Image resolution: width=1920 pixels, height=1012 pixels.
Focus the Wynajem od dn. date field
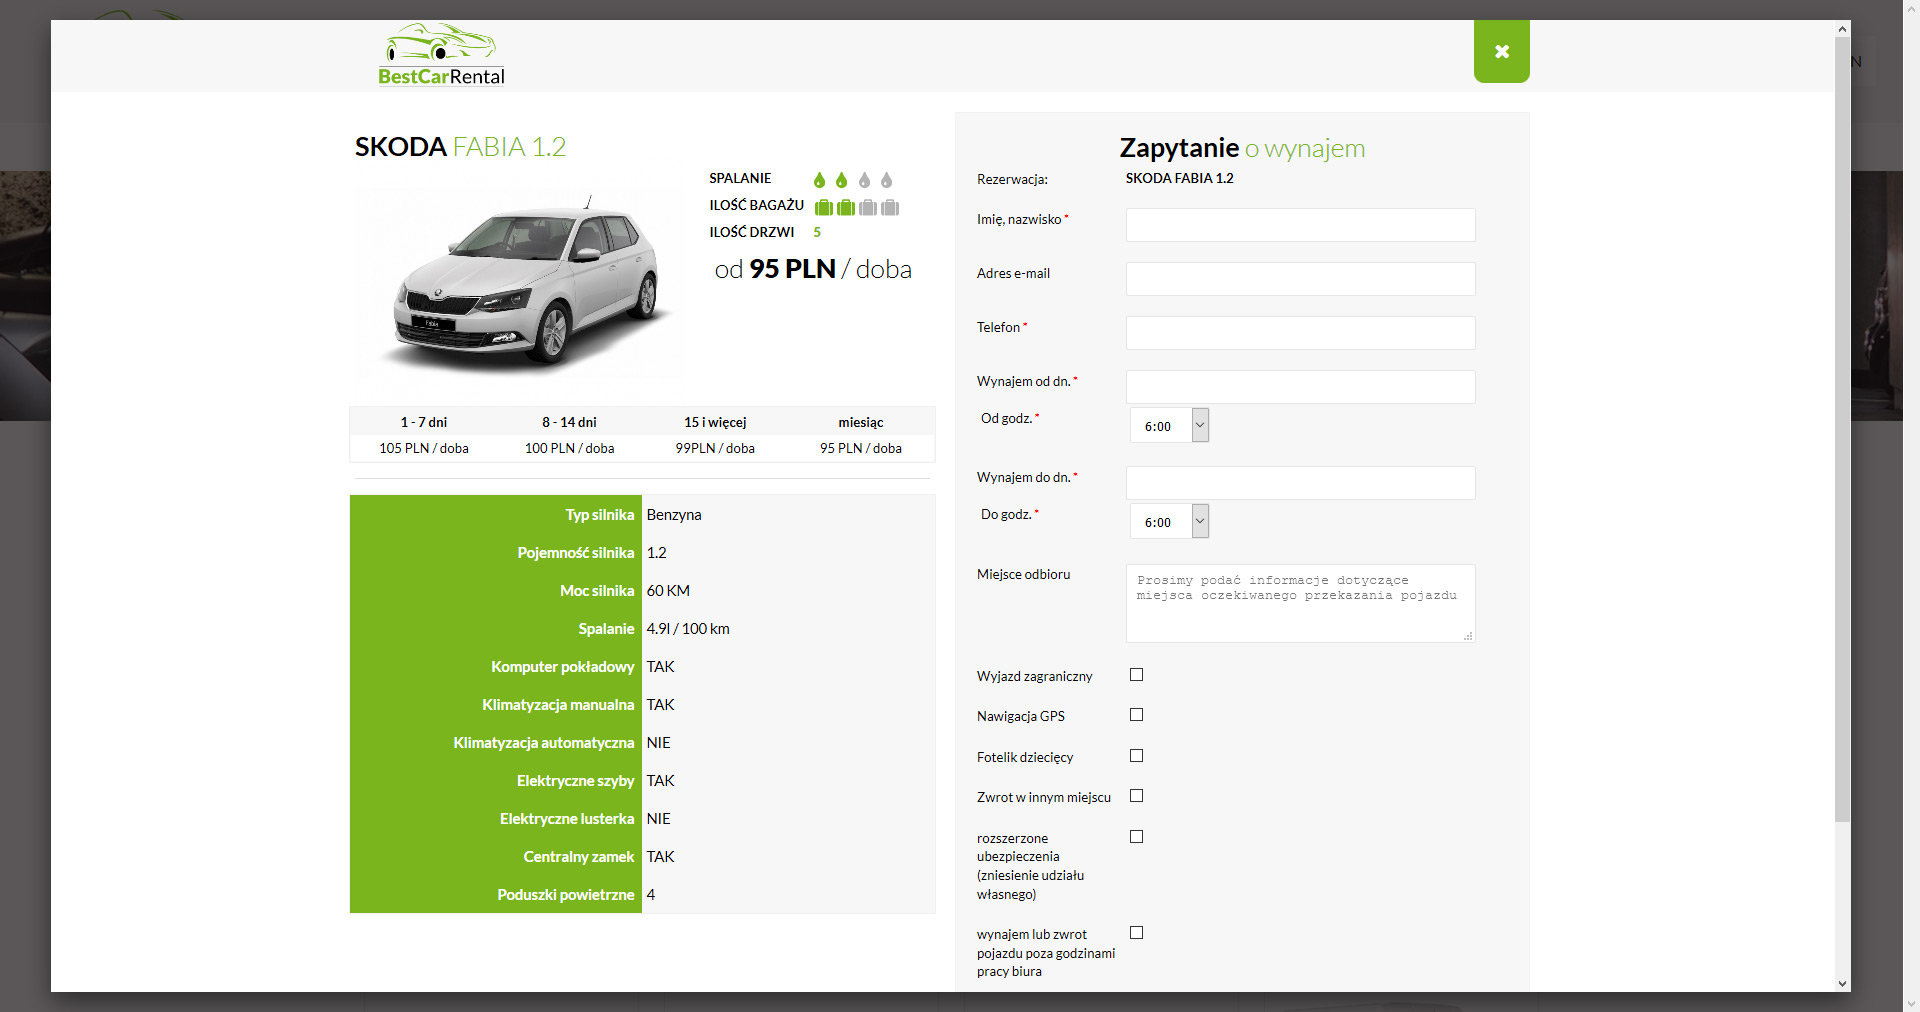pyautogui.click(x=1300, y=387)
